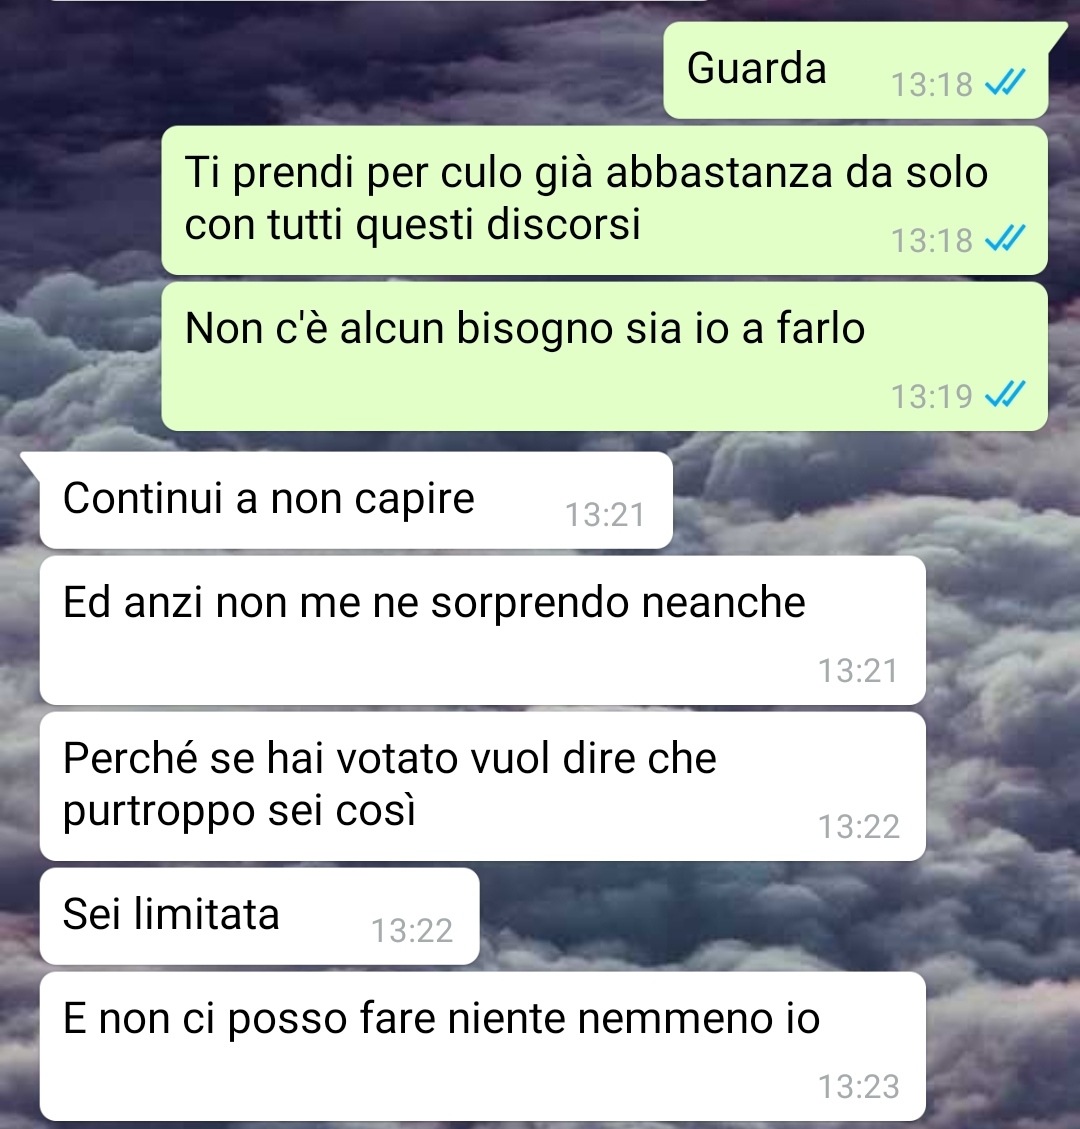Tap 13:23 timestamp on last message
1080x1129 pixels.
858,1087
